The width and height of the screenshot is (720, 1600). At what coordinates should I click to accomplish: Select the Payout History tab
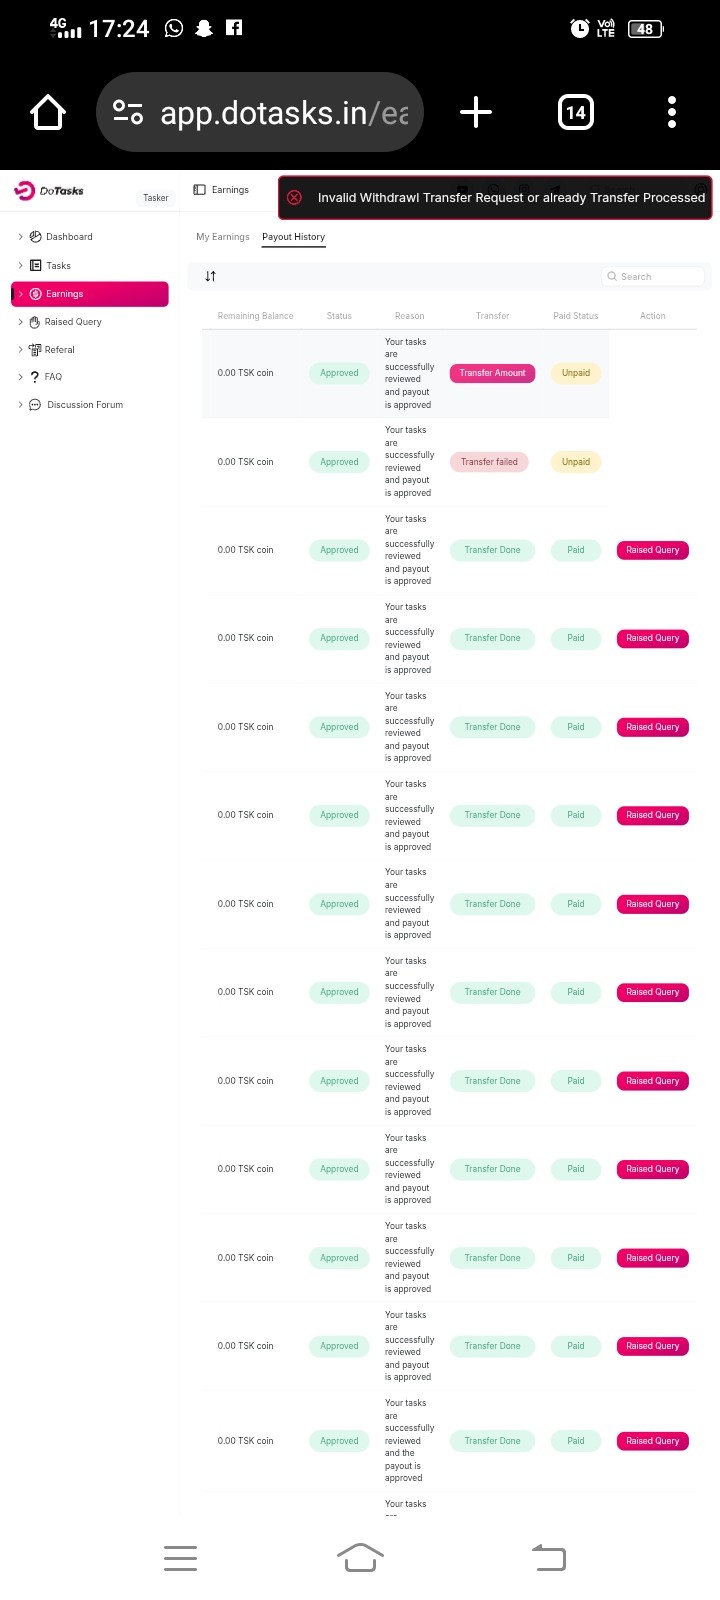pyautogui.click(x=294, y=237)
